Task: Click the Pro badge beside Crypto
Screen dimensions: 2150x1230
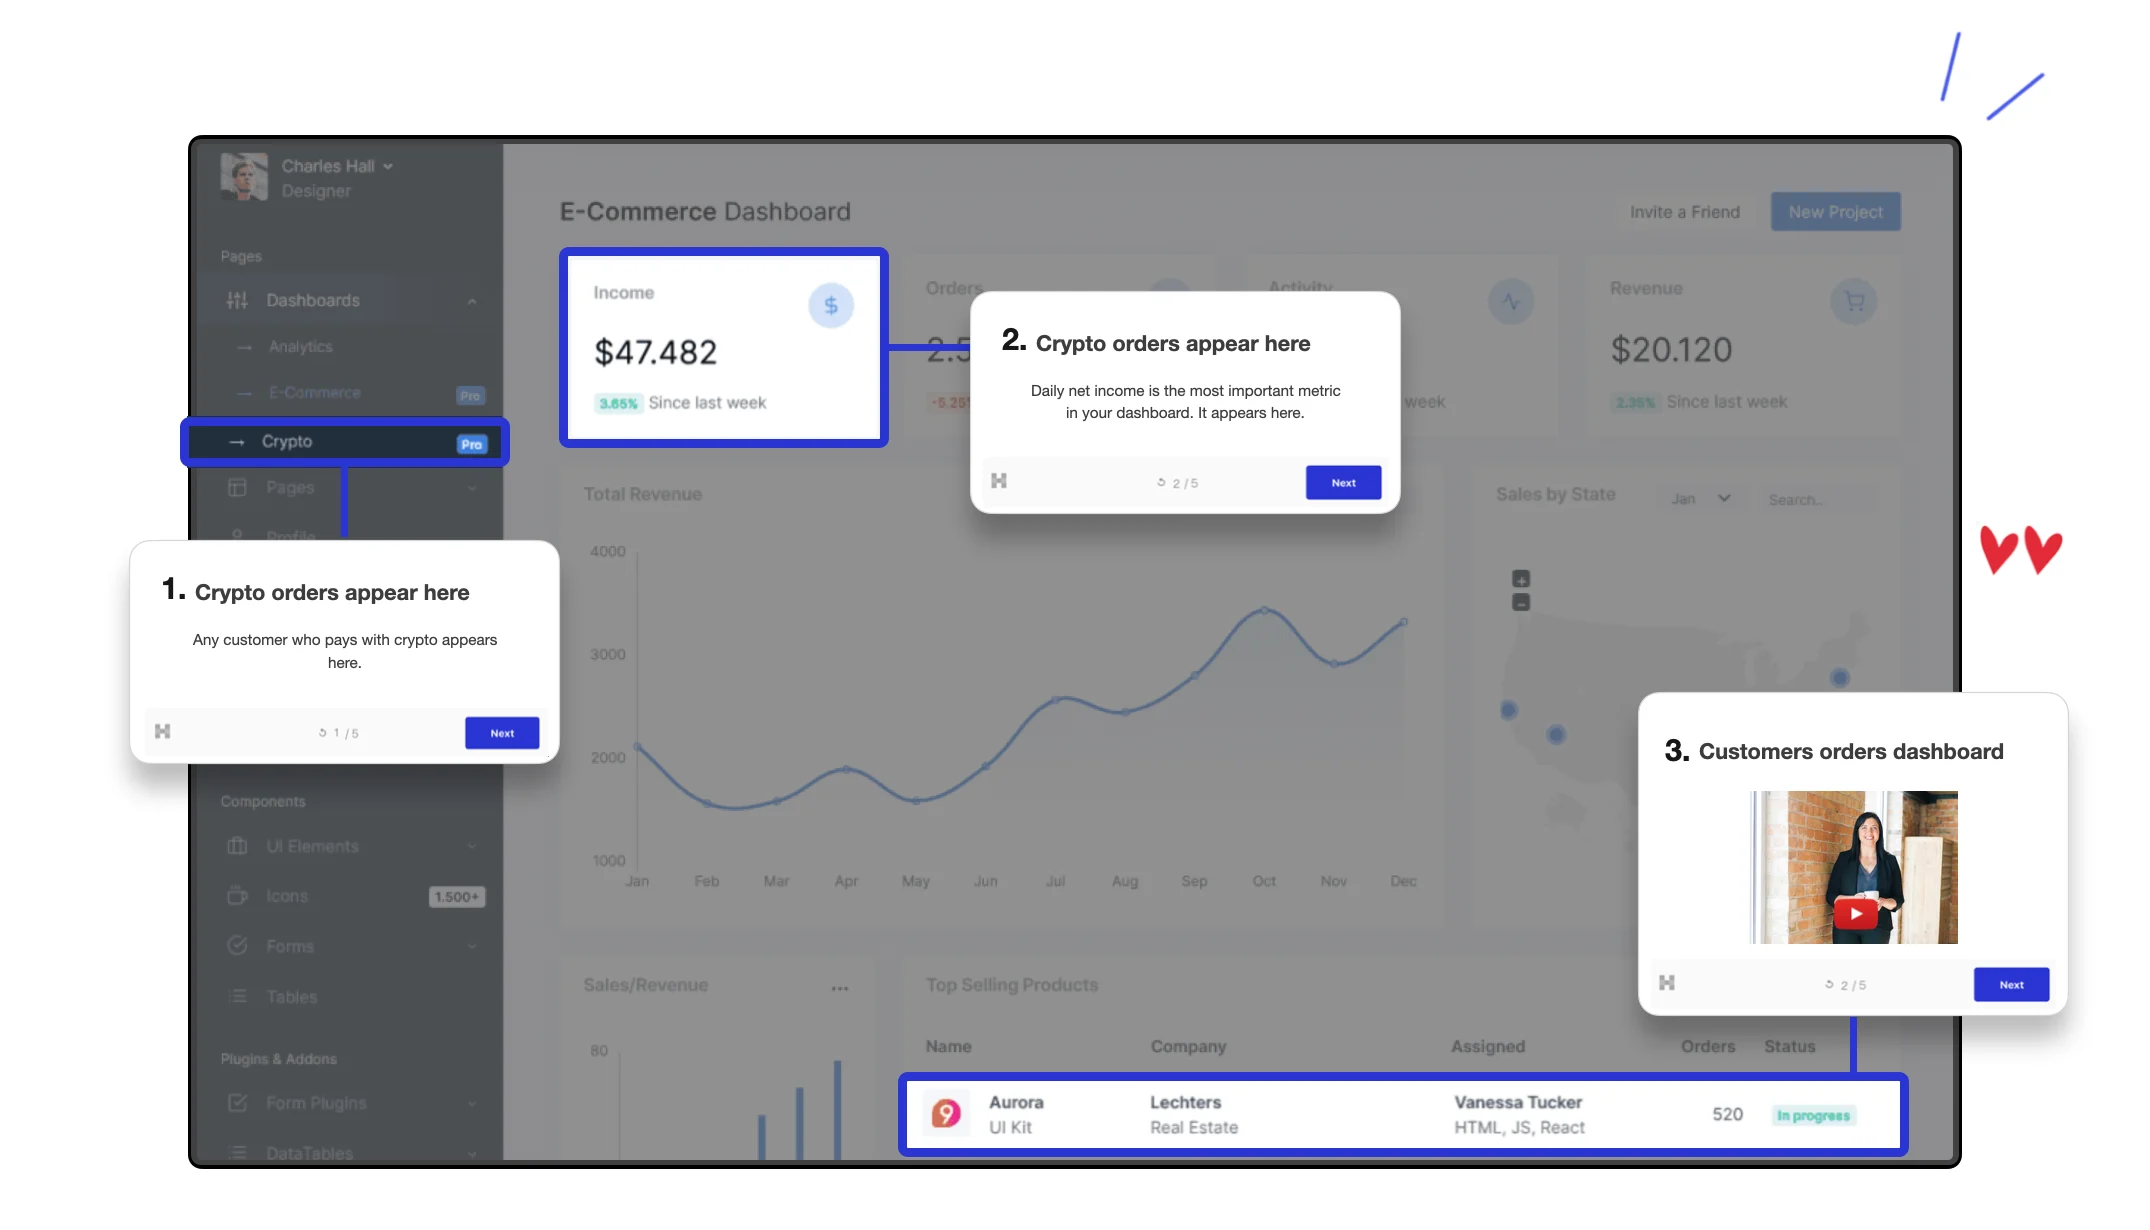Action: pos(472,444)
